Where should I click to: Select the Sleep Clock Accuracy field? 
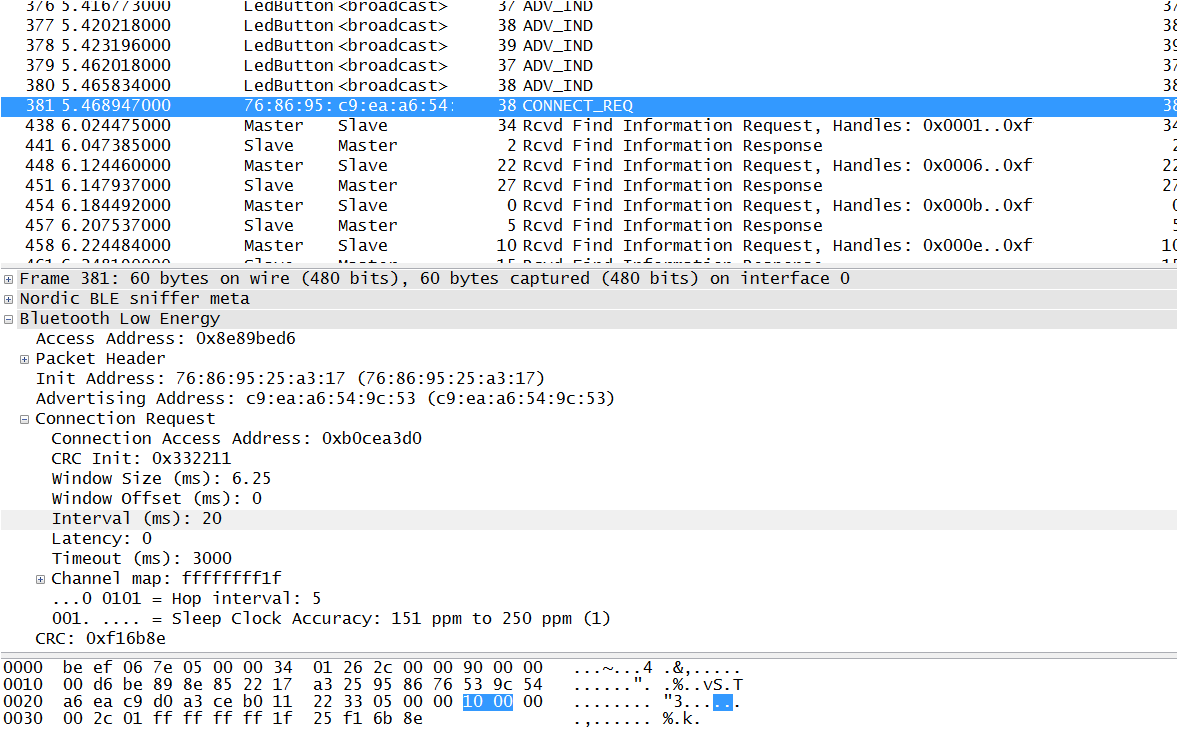click(x=331, y=619)
